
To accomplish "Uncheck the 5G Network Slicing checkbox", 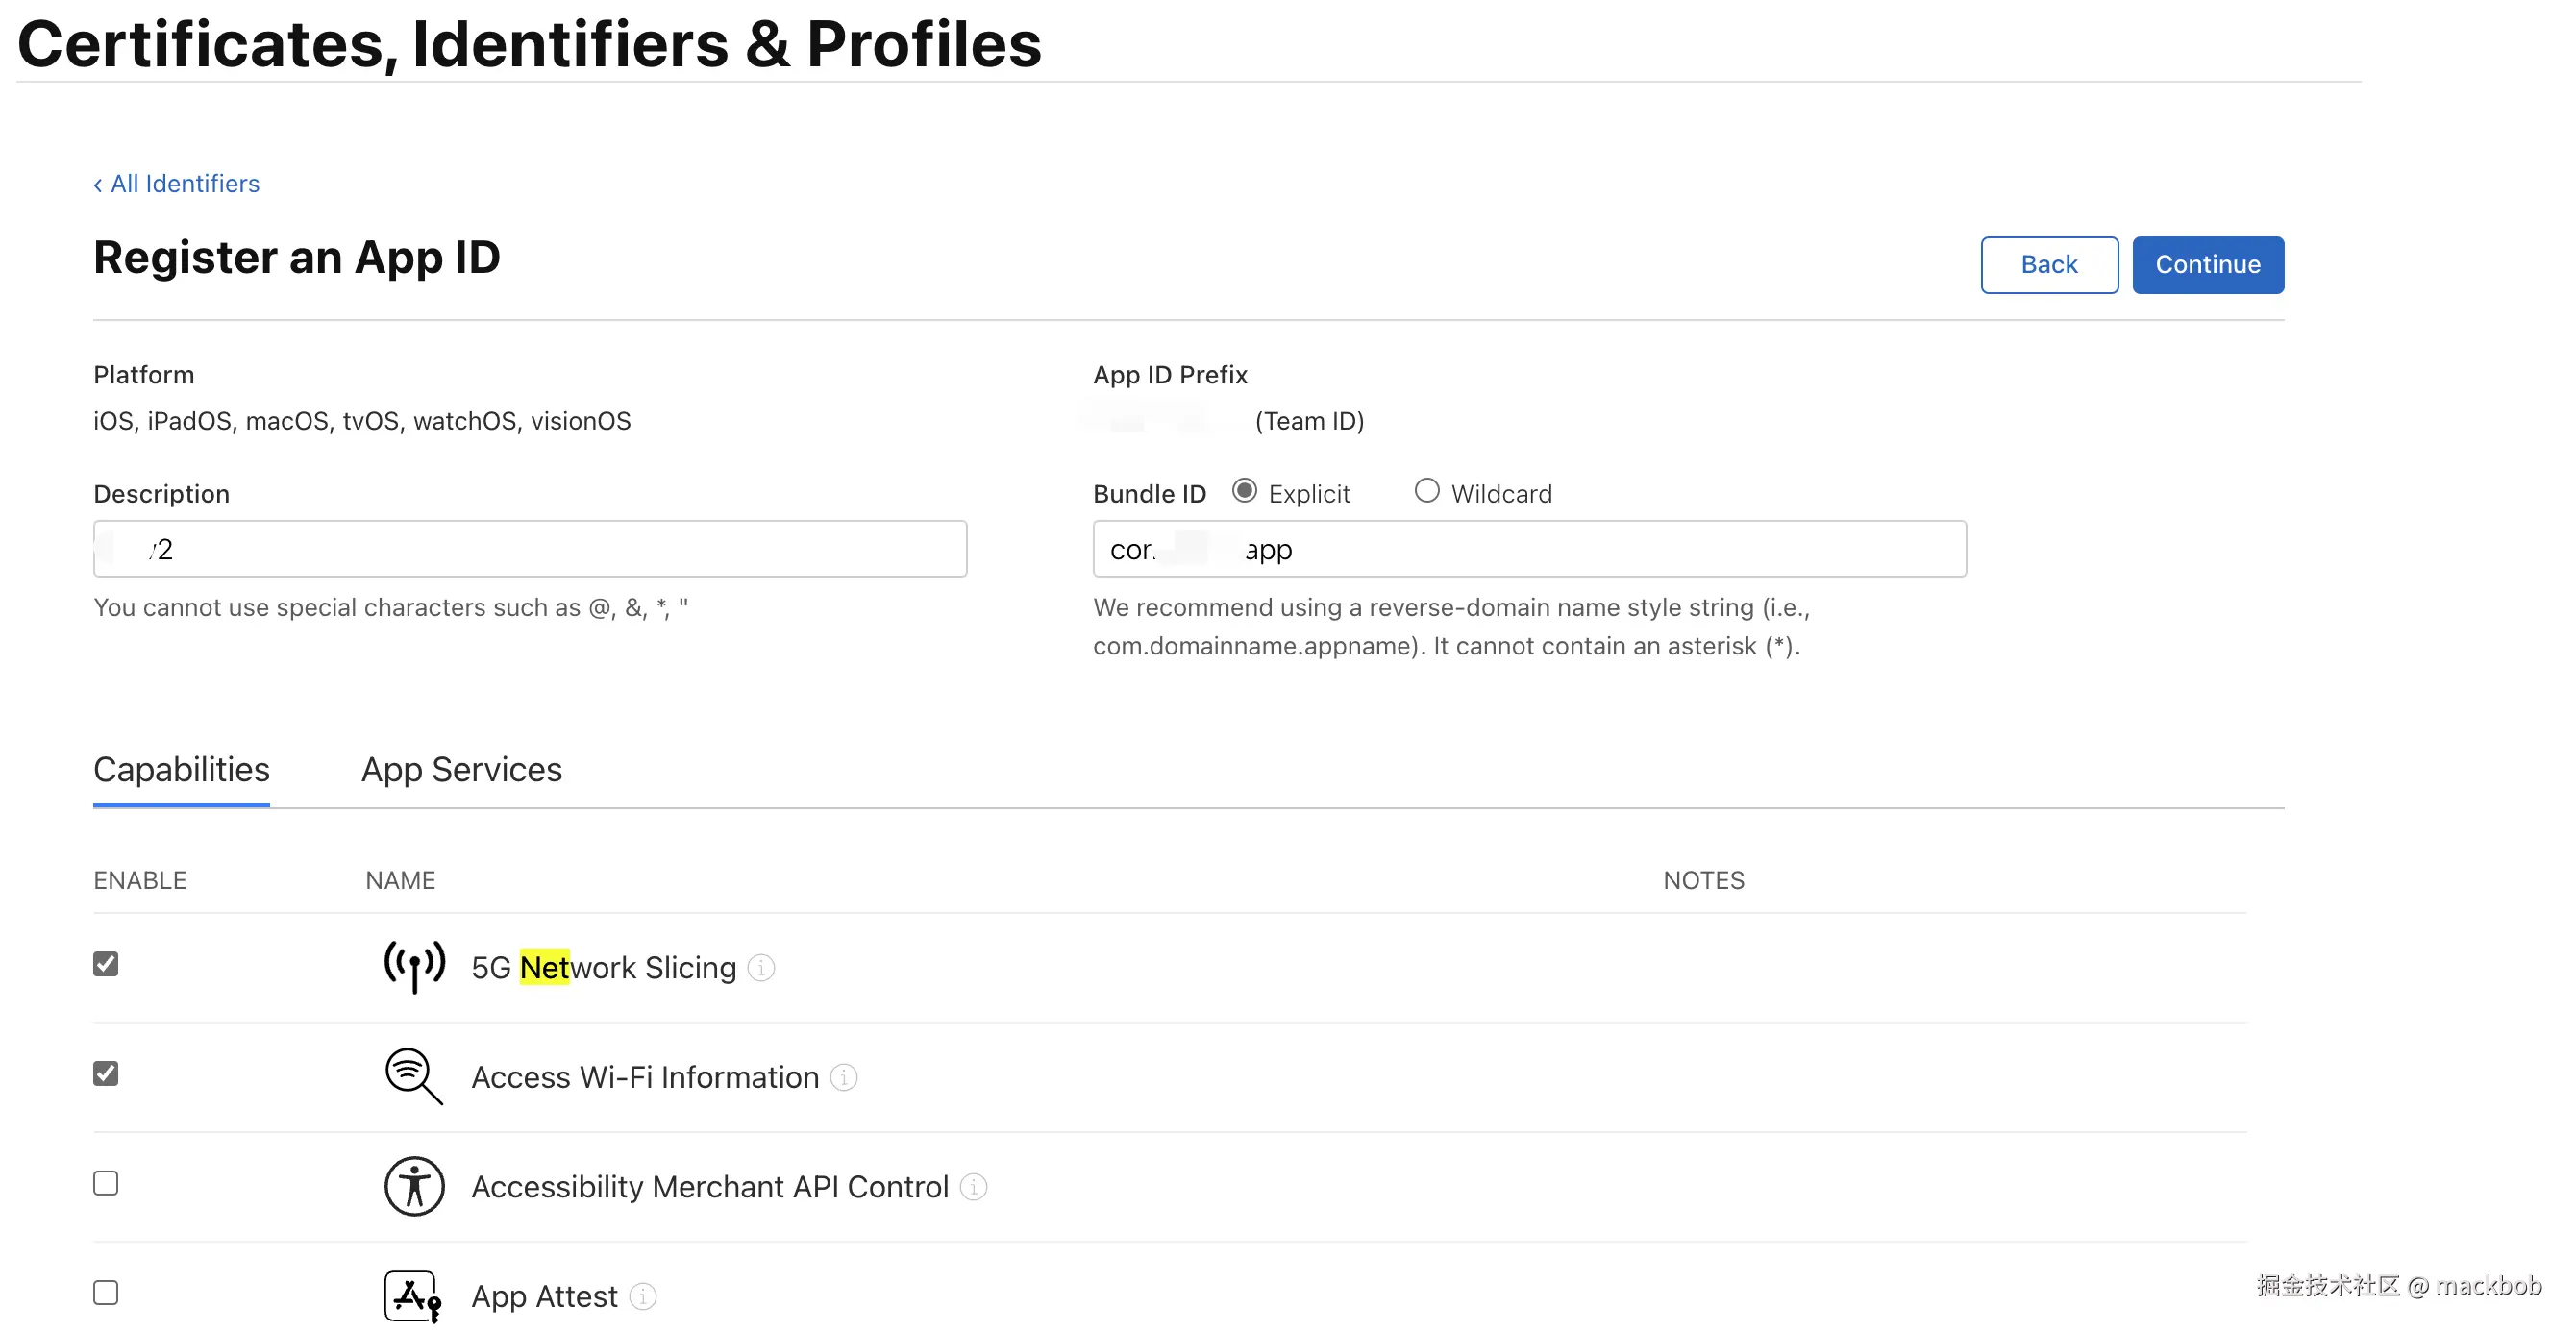I will click(106, 964).
